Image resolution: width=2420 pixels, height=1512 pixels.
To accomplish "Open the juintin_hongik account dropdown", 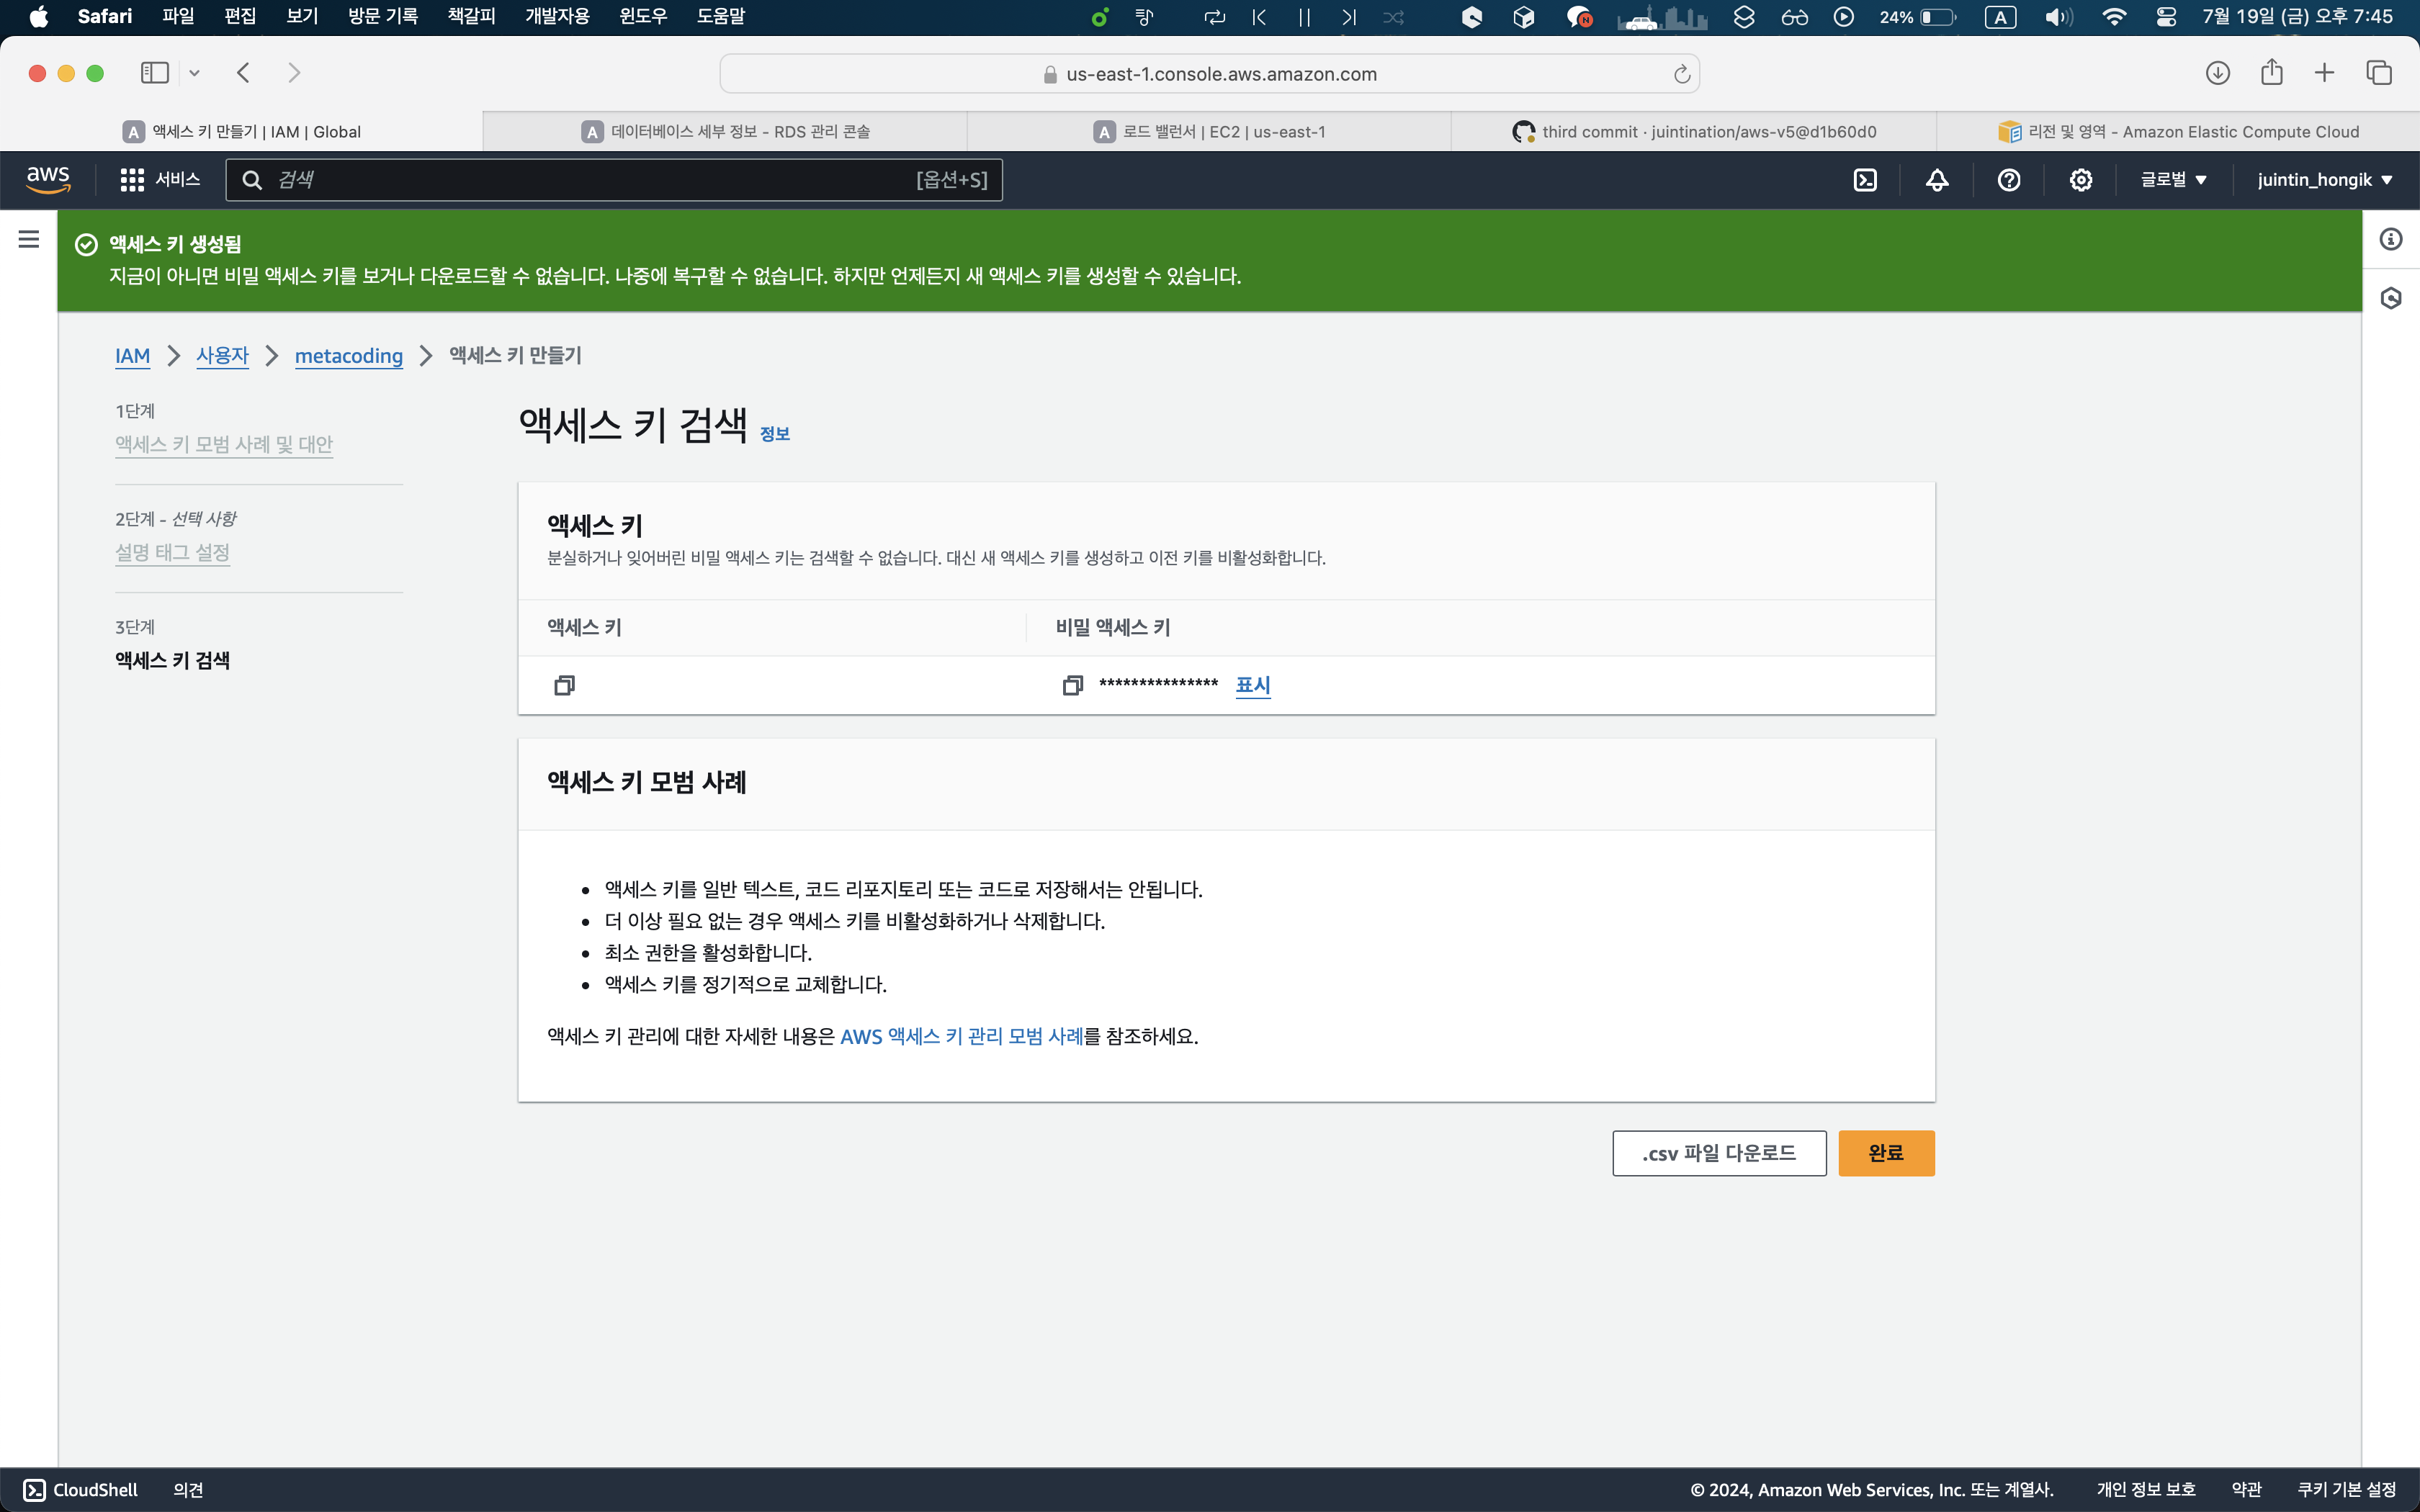I will coord(2324,180).
